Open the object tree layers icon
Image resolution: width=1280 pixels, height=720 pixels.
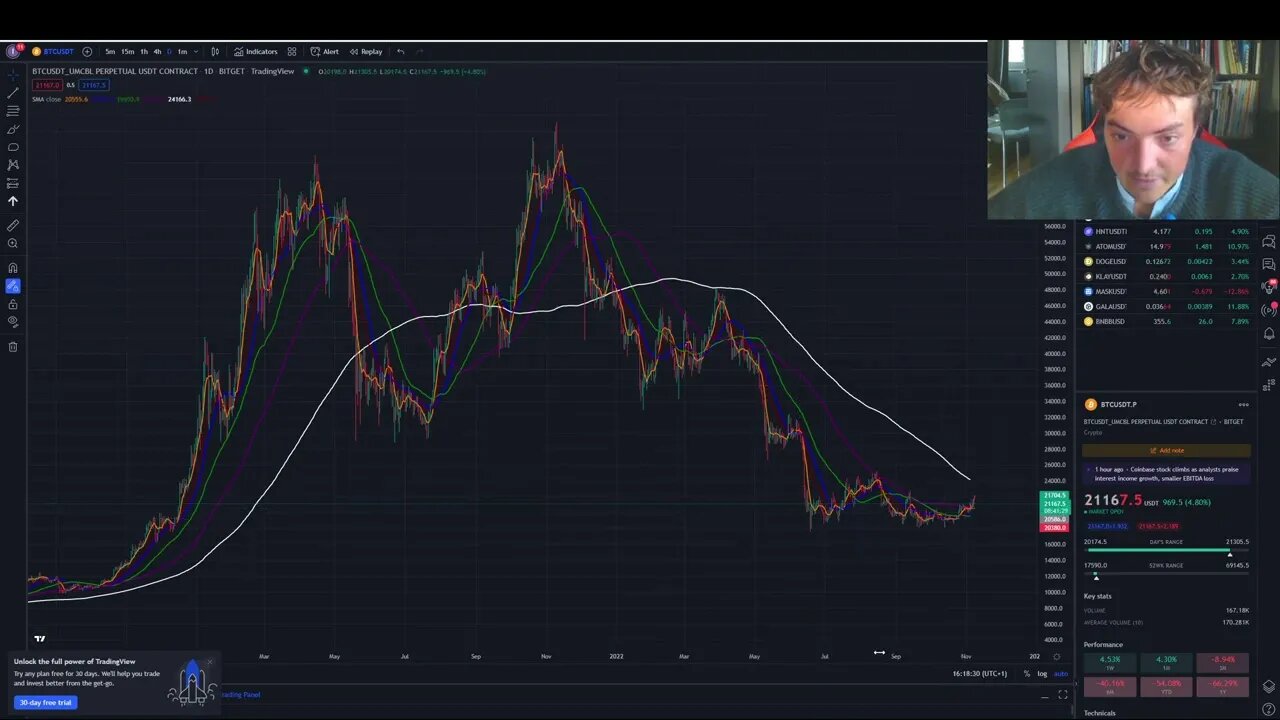point(1269,686)
